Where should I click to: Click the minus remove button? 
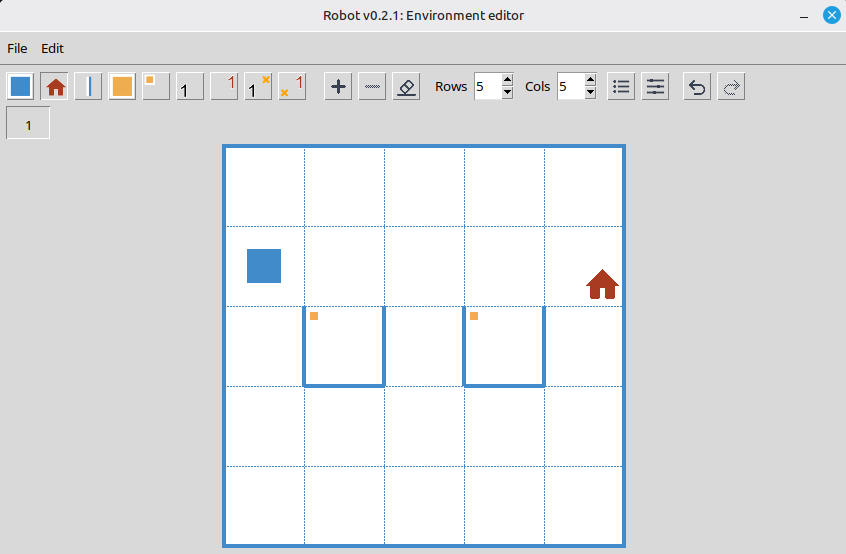click(372, 86)
